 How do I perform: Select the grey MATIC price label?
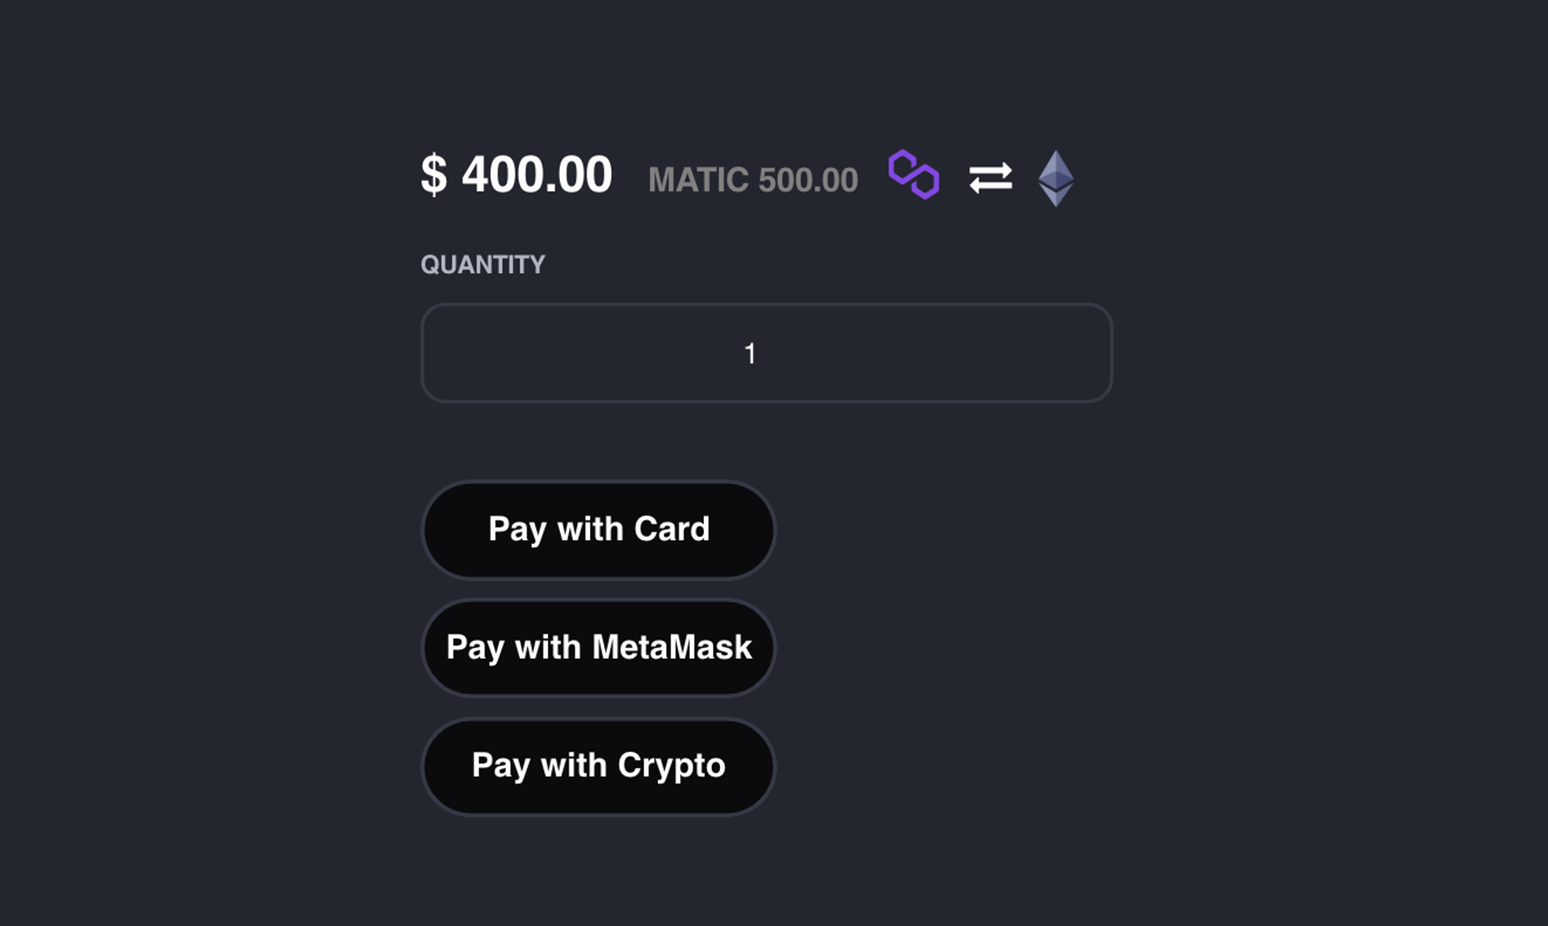753,180
